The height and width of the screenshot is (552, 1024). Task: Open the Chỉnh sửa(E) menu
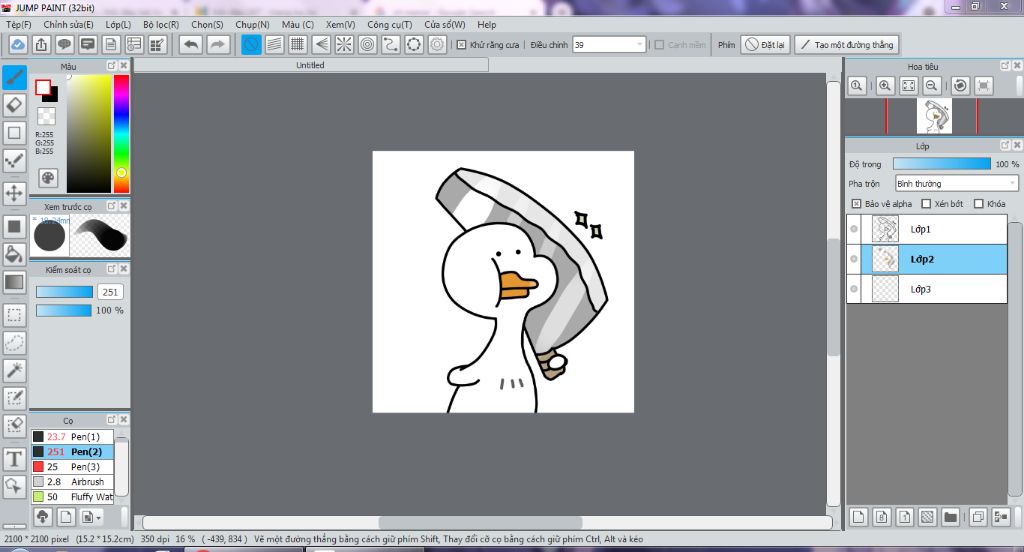click(x=69, y=24)
